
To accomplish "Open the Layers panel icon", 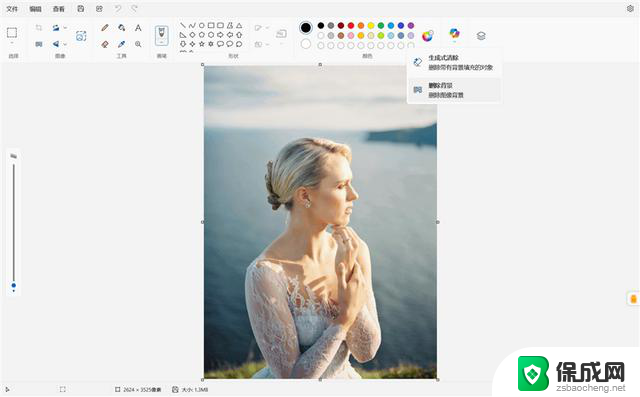I will 481,36.
